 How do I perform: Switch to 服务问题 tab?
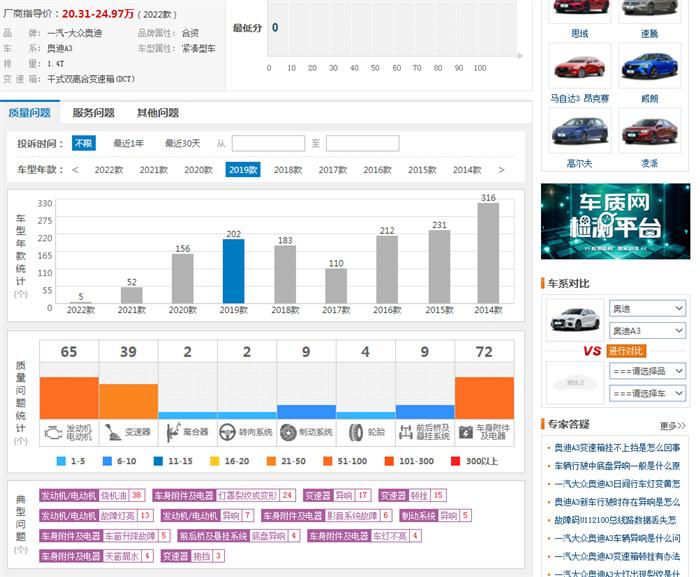[93, 113]
